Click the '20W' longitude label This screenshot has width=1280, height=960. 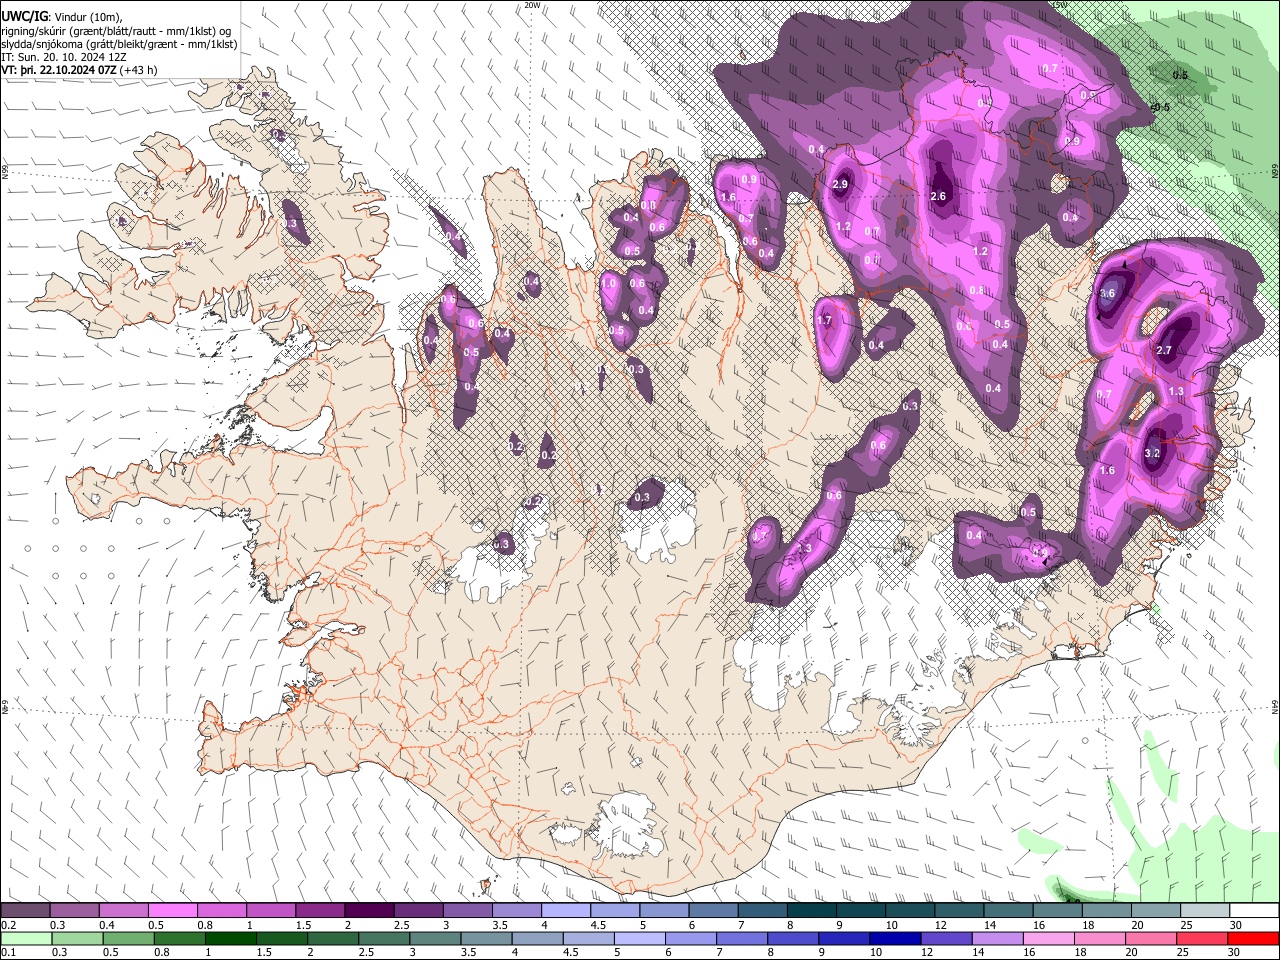coord(532,5)
